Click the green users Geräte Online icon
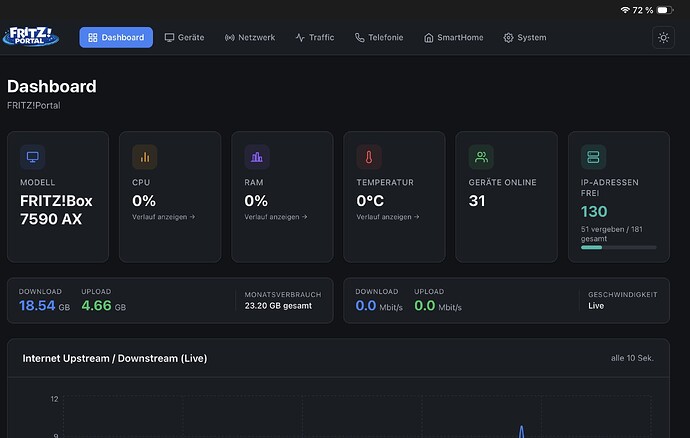The width and height of the screenshot is (690, 438). tap(481, 157)
